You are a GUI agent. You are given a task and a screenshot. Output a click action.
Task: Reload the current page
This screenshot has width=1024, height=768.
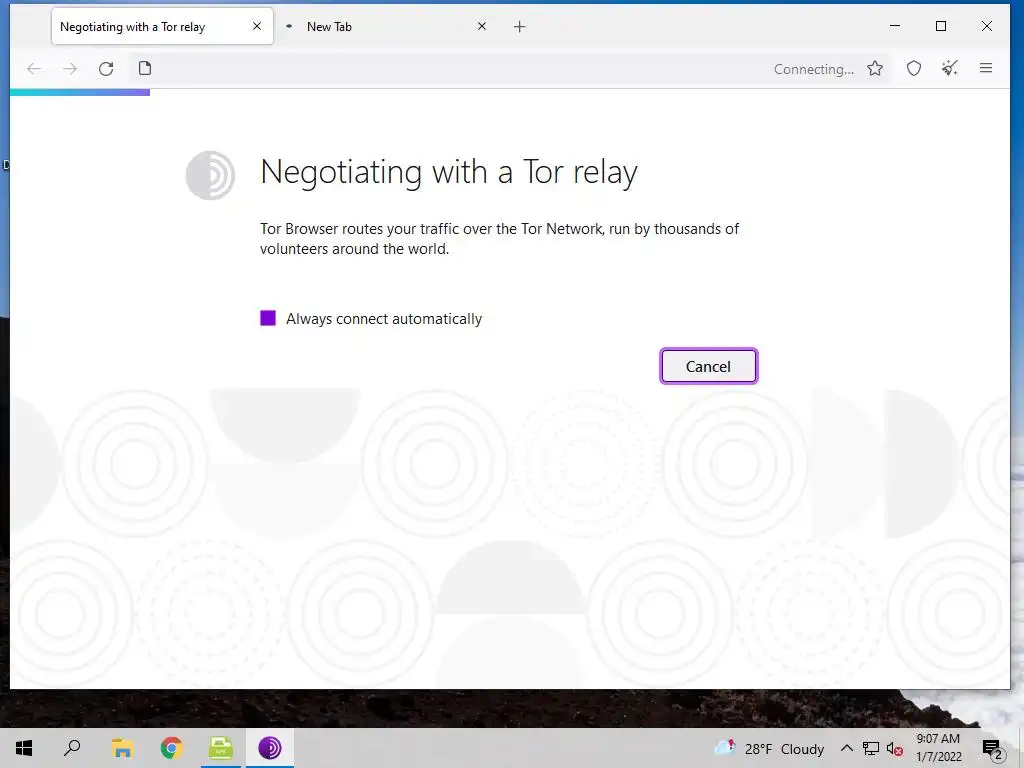[x=106, y=69]
